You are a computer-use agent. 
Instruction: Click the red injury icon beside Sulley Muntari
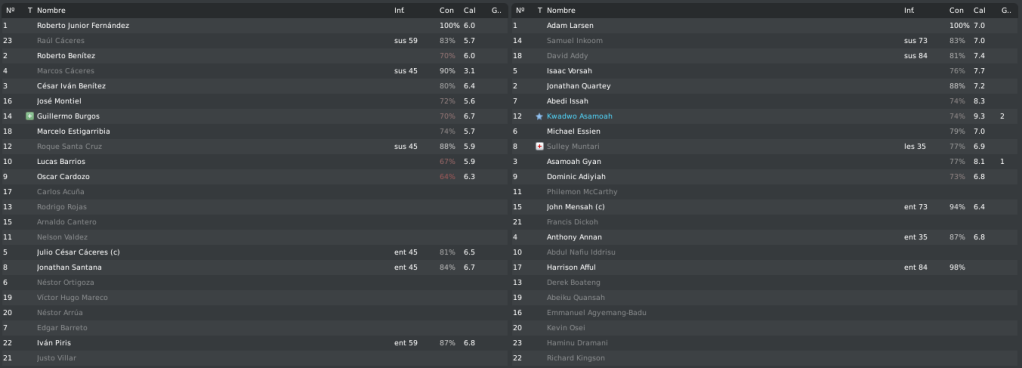pos(539,147)
